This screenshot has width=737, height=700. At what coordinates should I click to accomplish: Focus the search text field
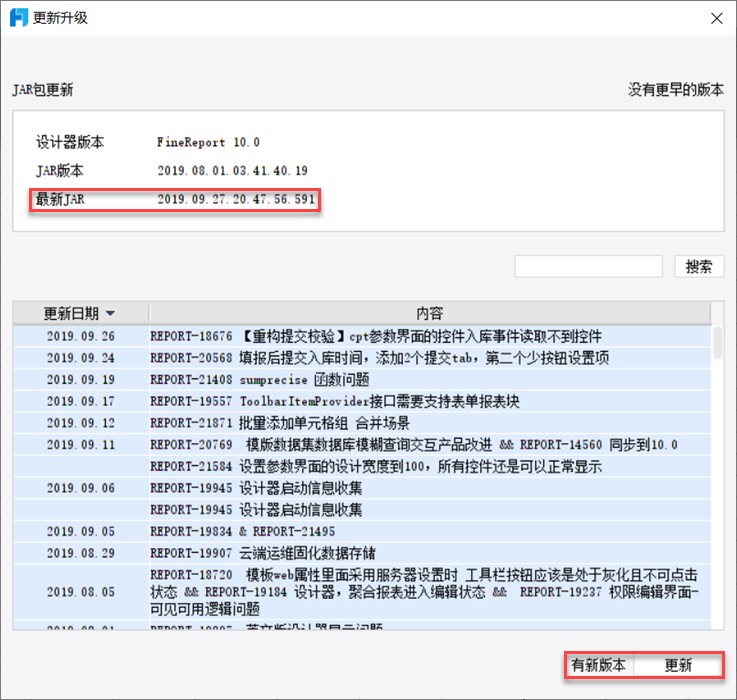[x=588, y=267]
